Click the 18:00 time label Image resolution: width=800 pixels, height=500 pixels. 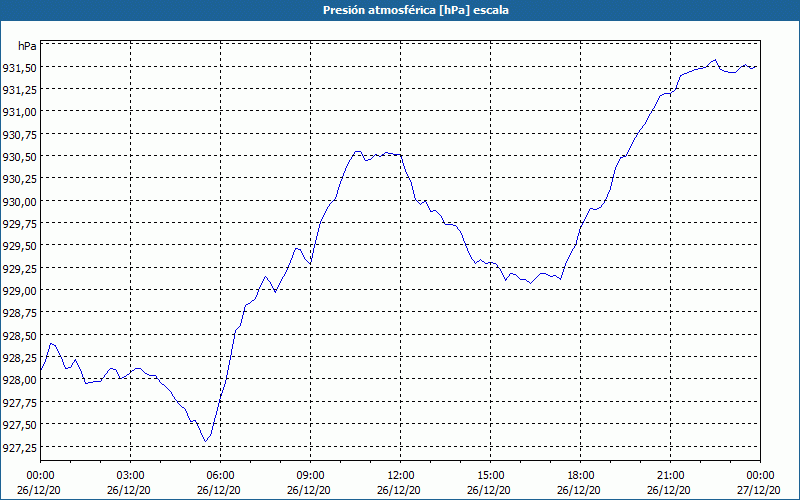point(581,476)
